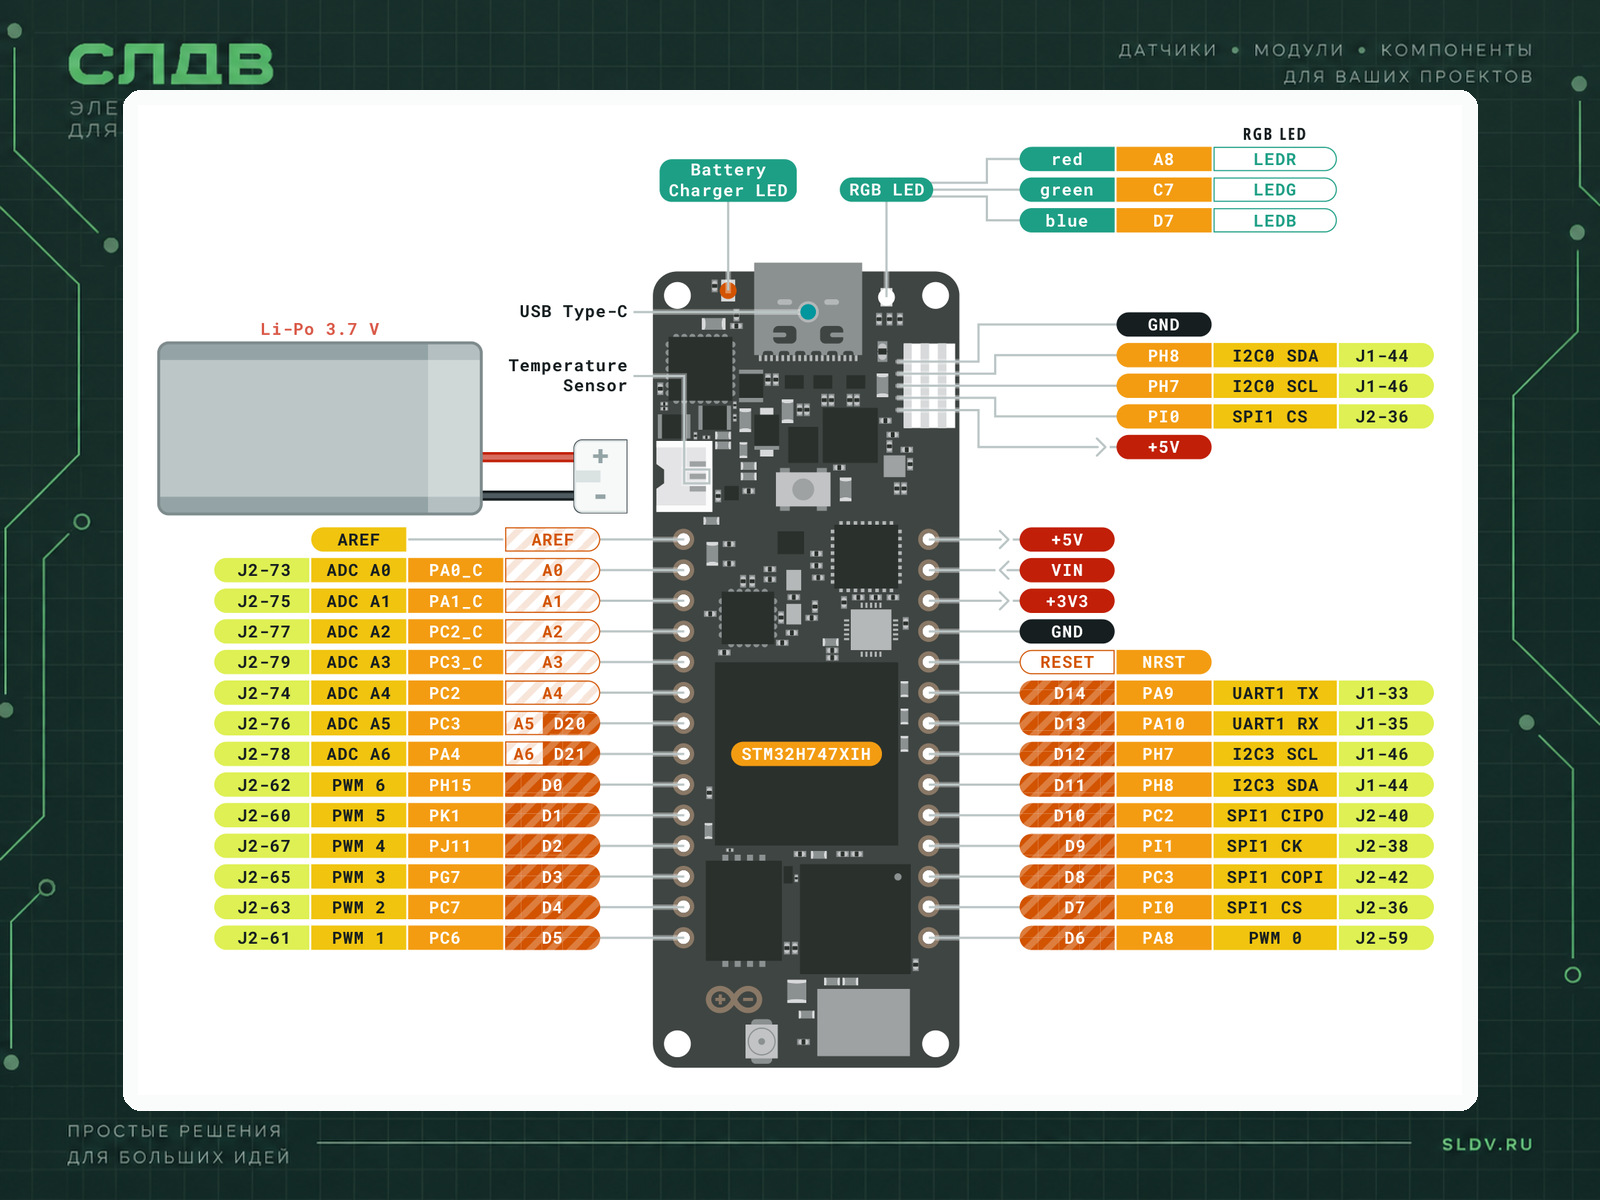1600x1200 pixels.
Task: Click the "ADC A6" label
Action: 358,754
